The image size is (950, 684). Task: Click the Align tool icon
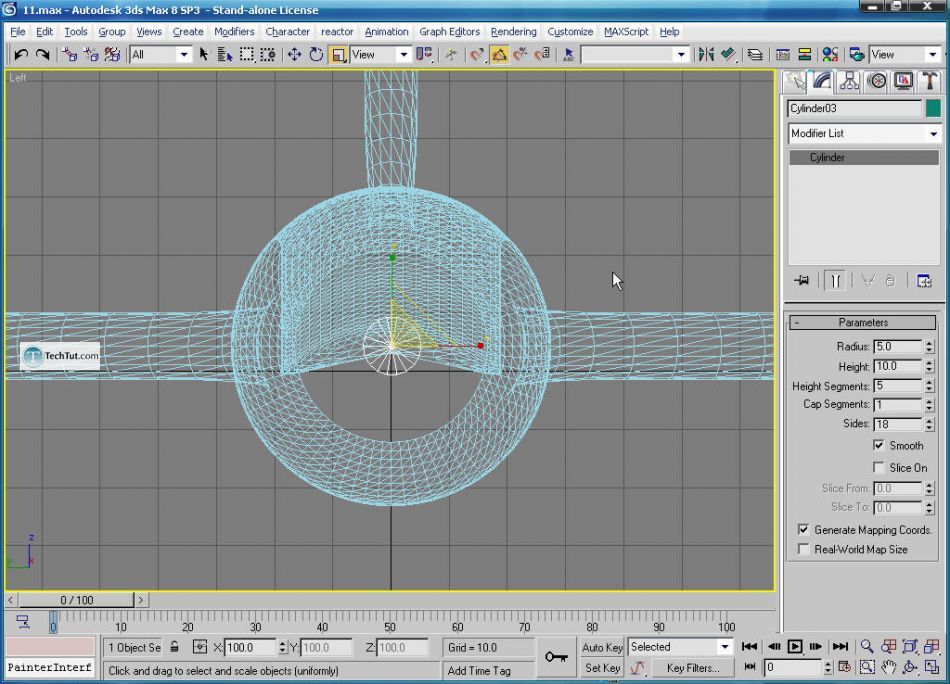[728, 55]
